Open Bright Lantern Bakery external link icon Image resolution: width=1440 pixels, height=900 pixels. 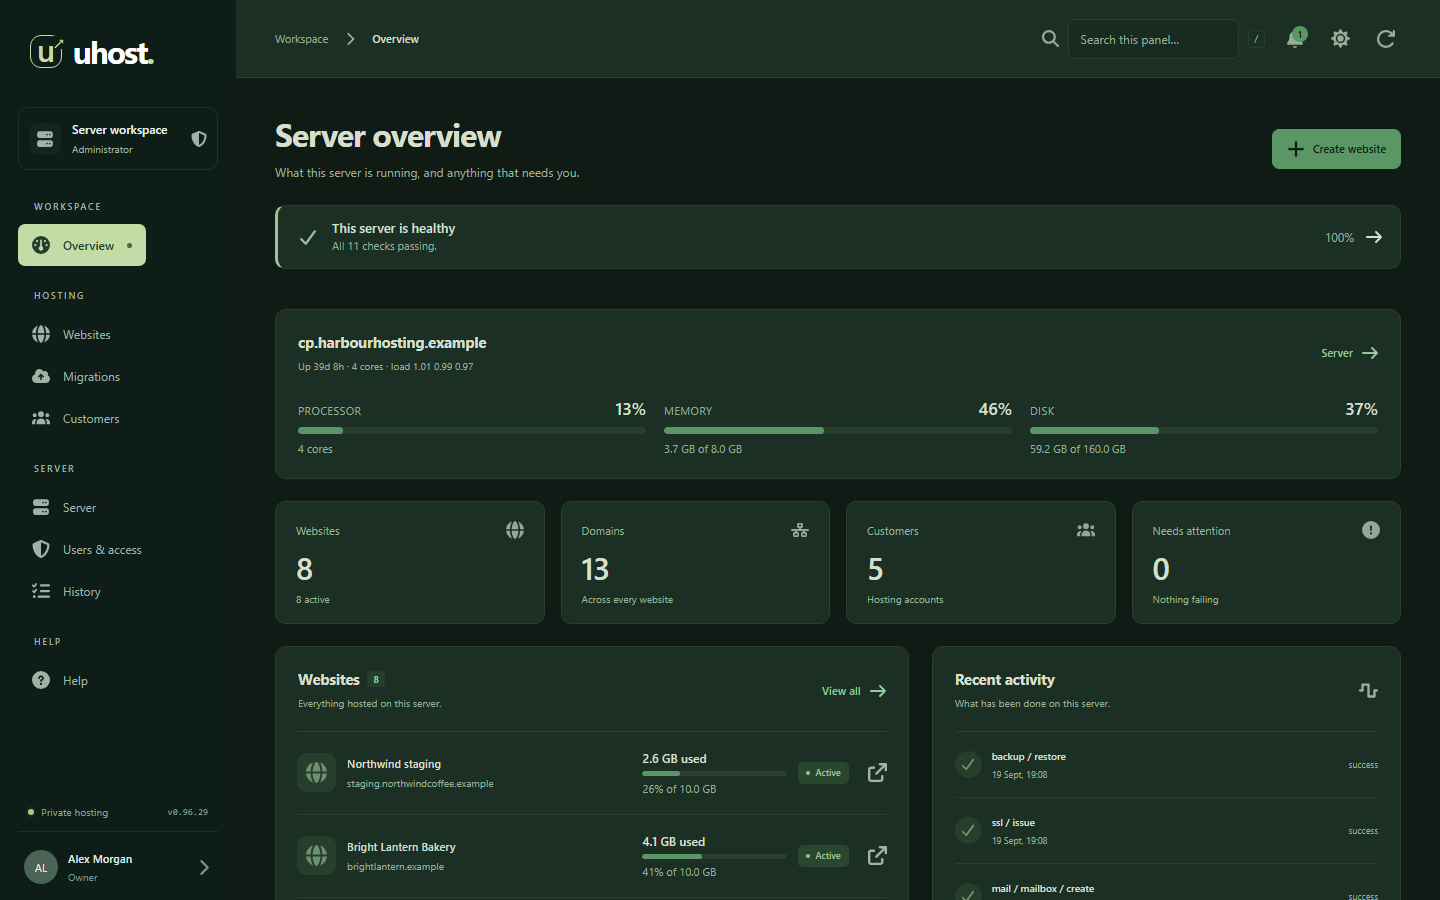pos(877,856)
